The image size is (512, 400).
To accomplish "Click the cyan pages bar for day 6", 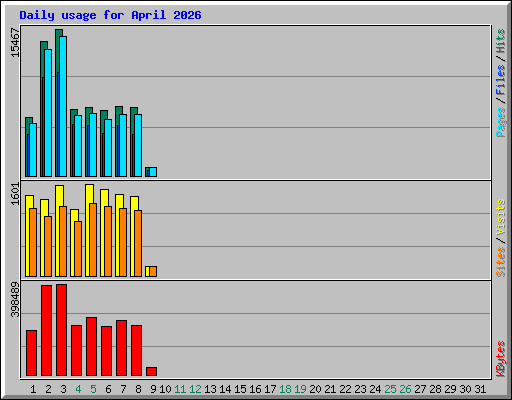I will click(x=108, y=148).
